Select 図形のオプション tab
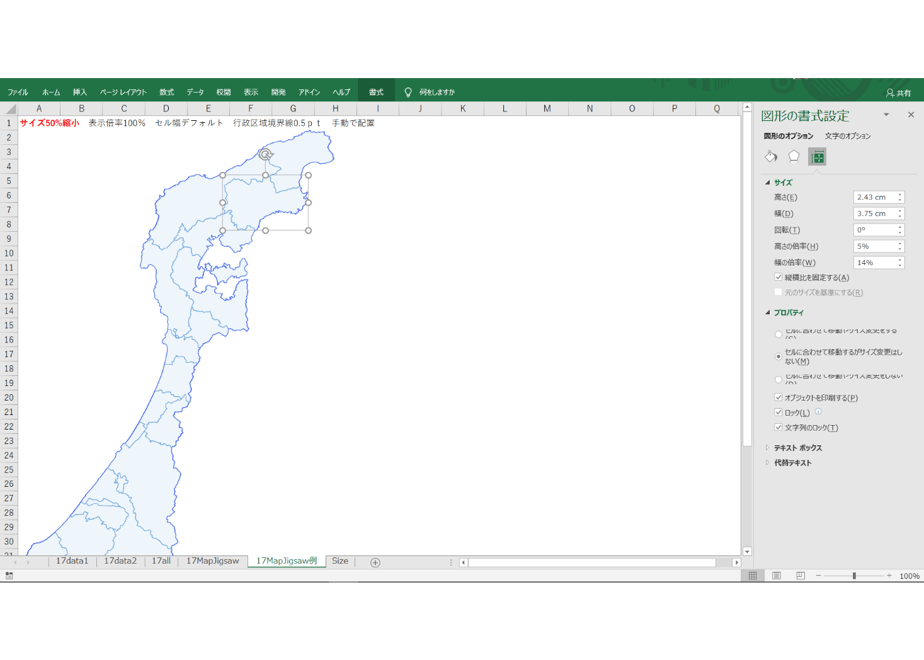This screenshot has height=660, width=924. (x=788, y=136)
